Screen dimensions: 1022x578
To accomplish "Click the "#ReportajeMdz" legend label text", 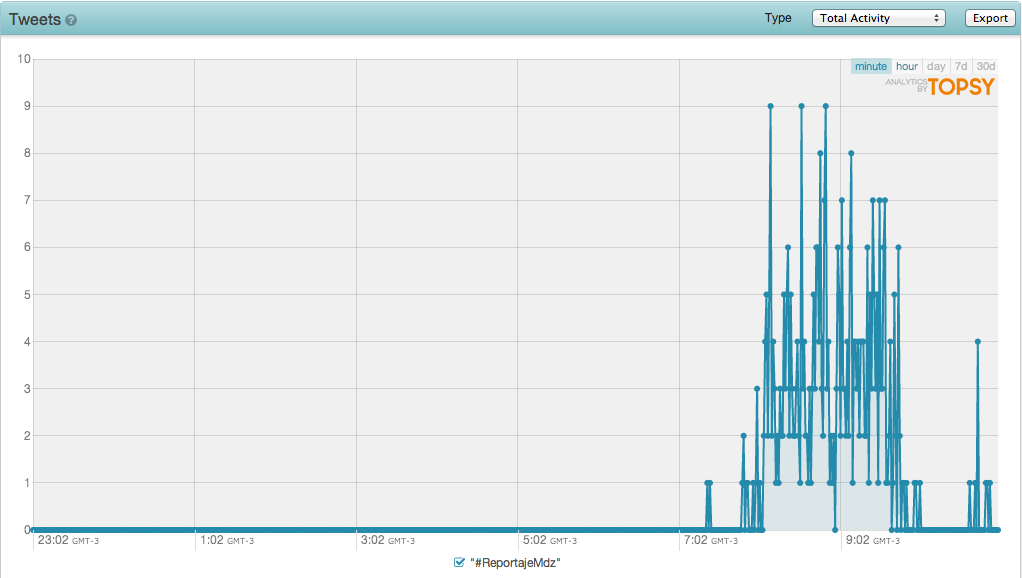I will [x=515, y=563].
